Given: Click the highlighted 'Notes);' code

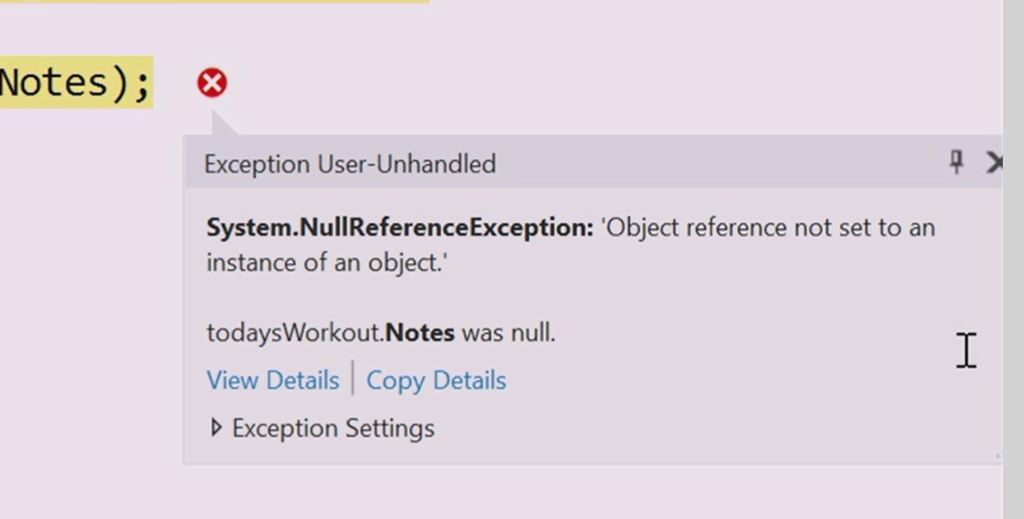Looking at the screenshot, I should tap(75, 82).
